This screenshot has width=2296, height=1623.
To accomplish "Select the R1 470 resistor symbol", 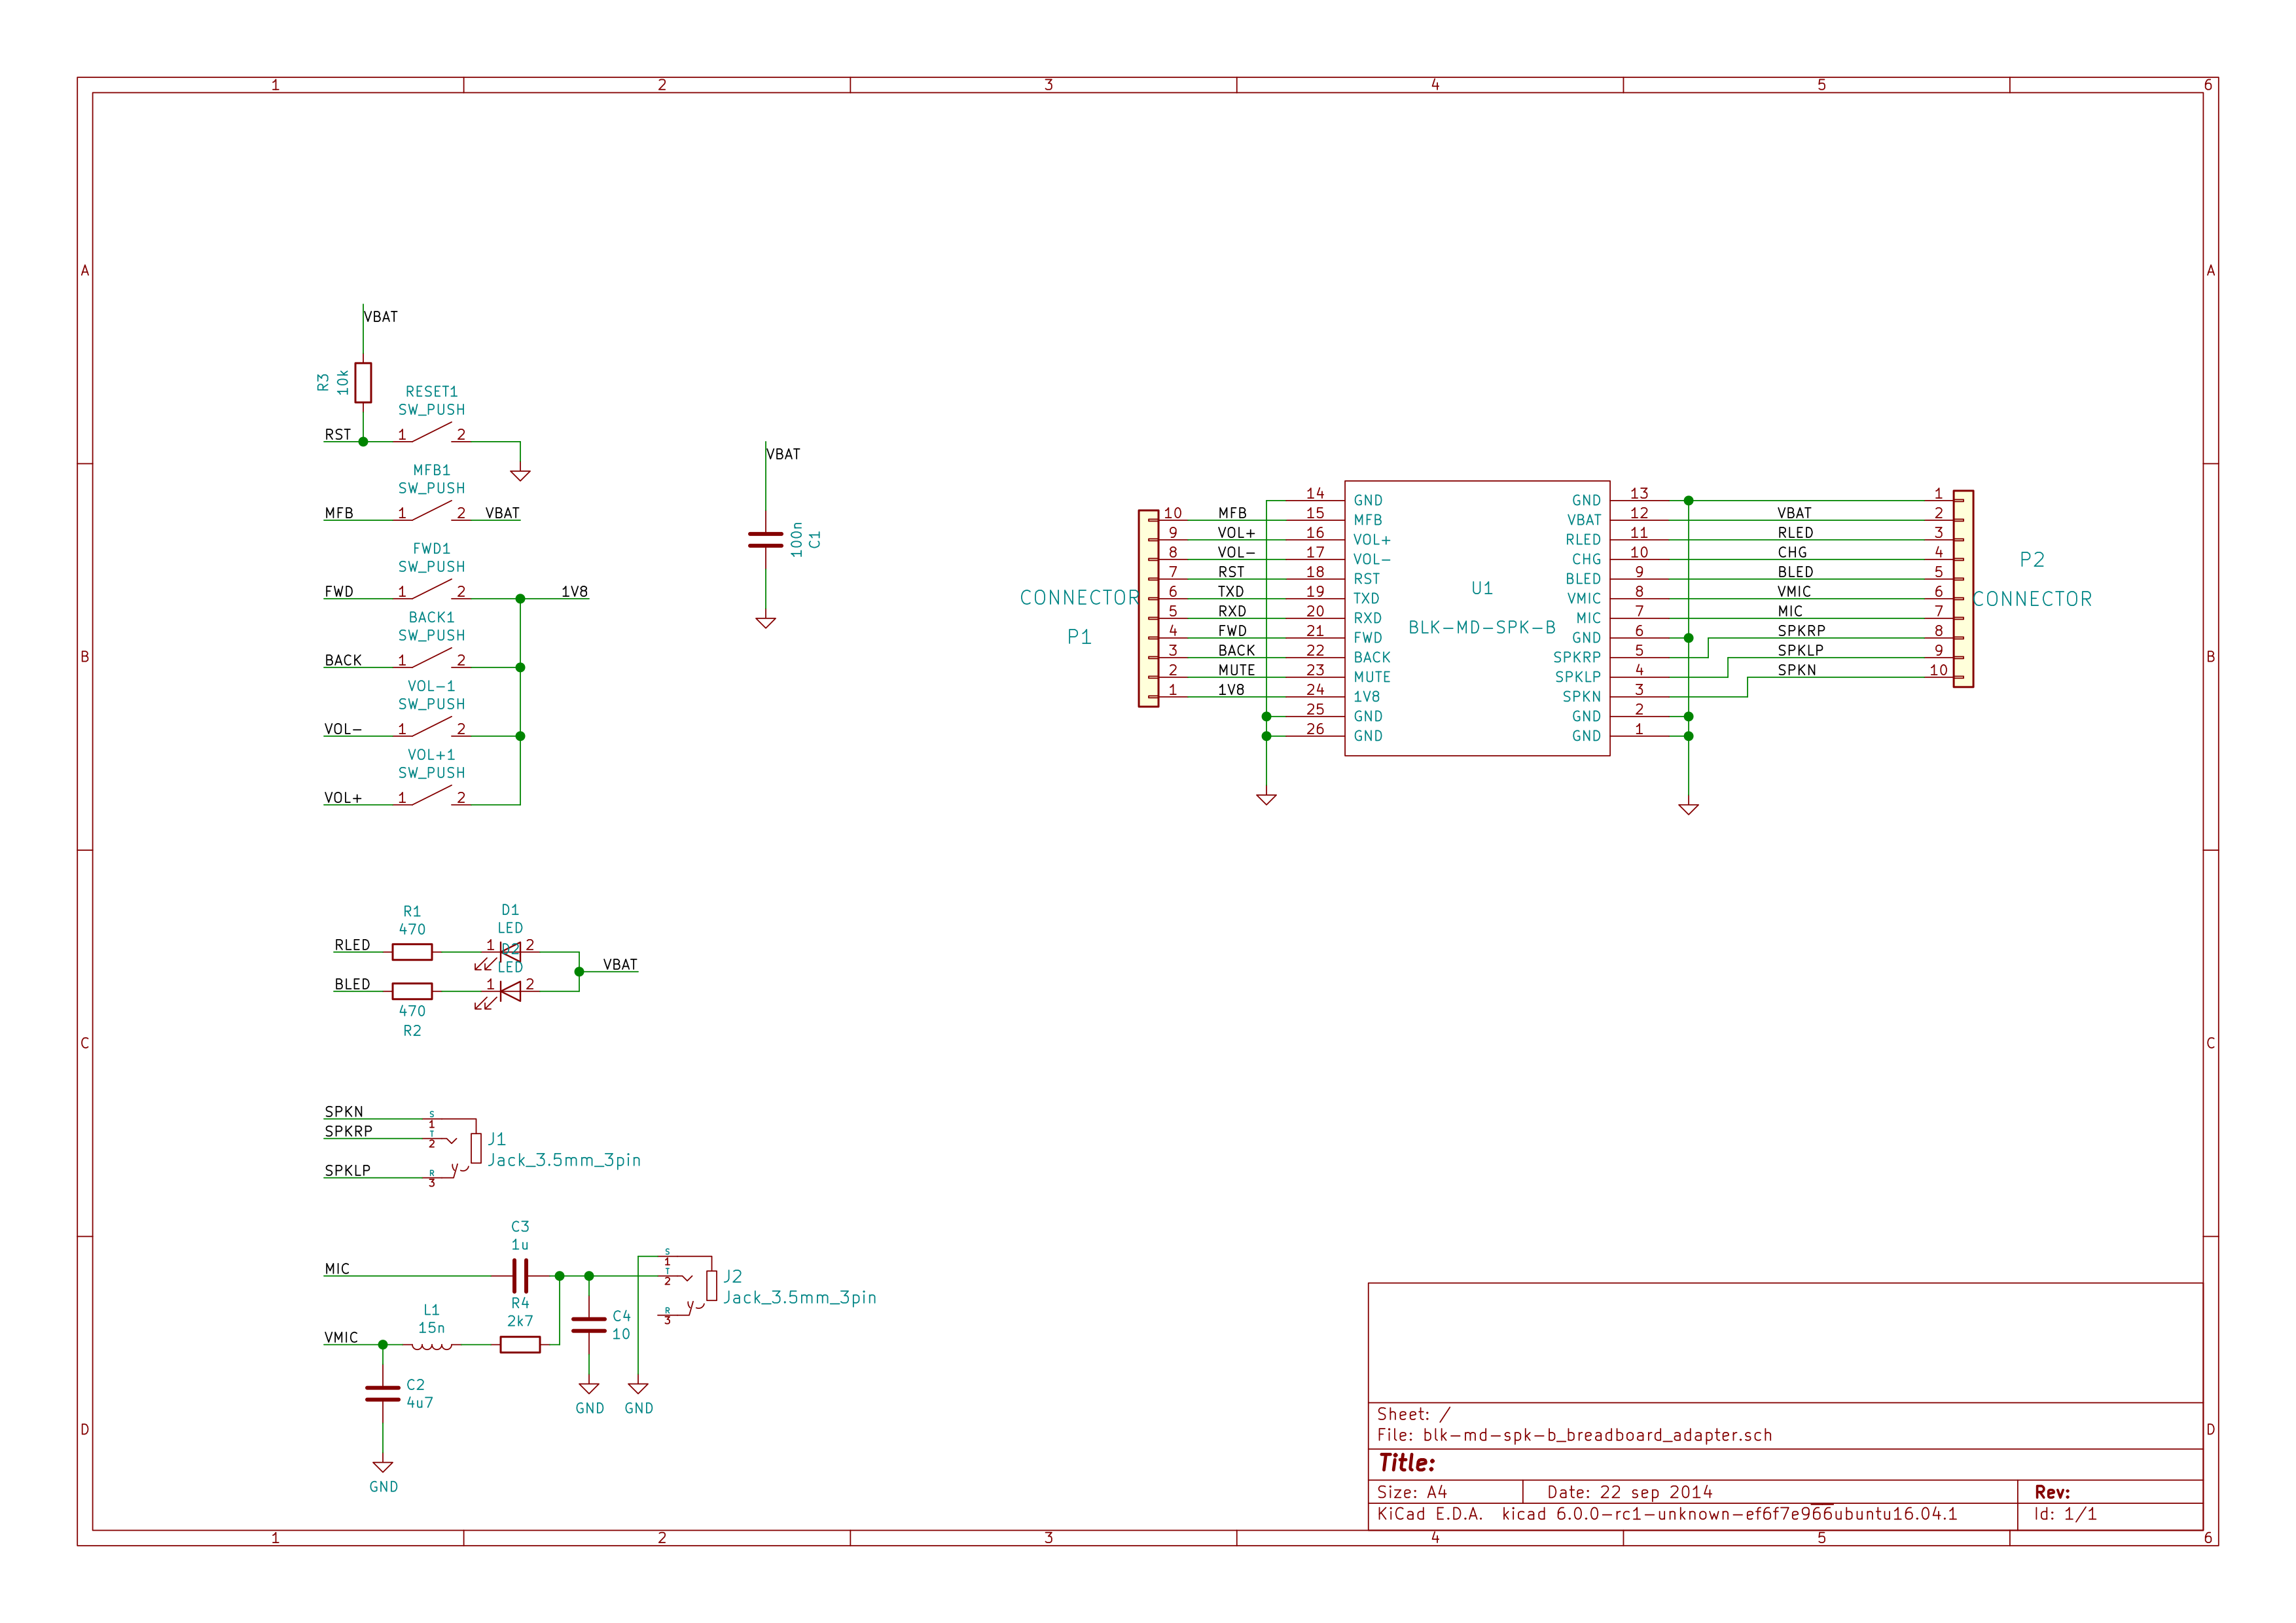I will [411, 952].
